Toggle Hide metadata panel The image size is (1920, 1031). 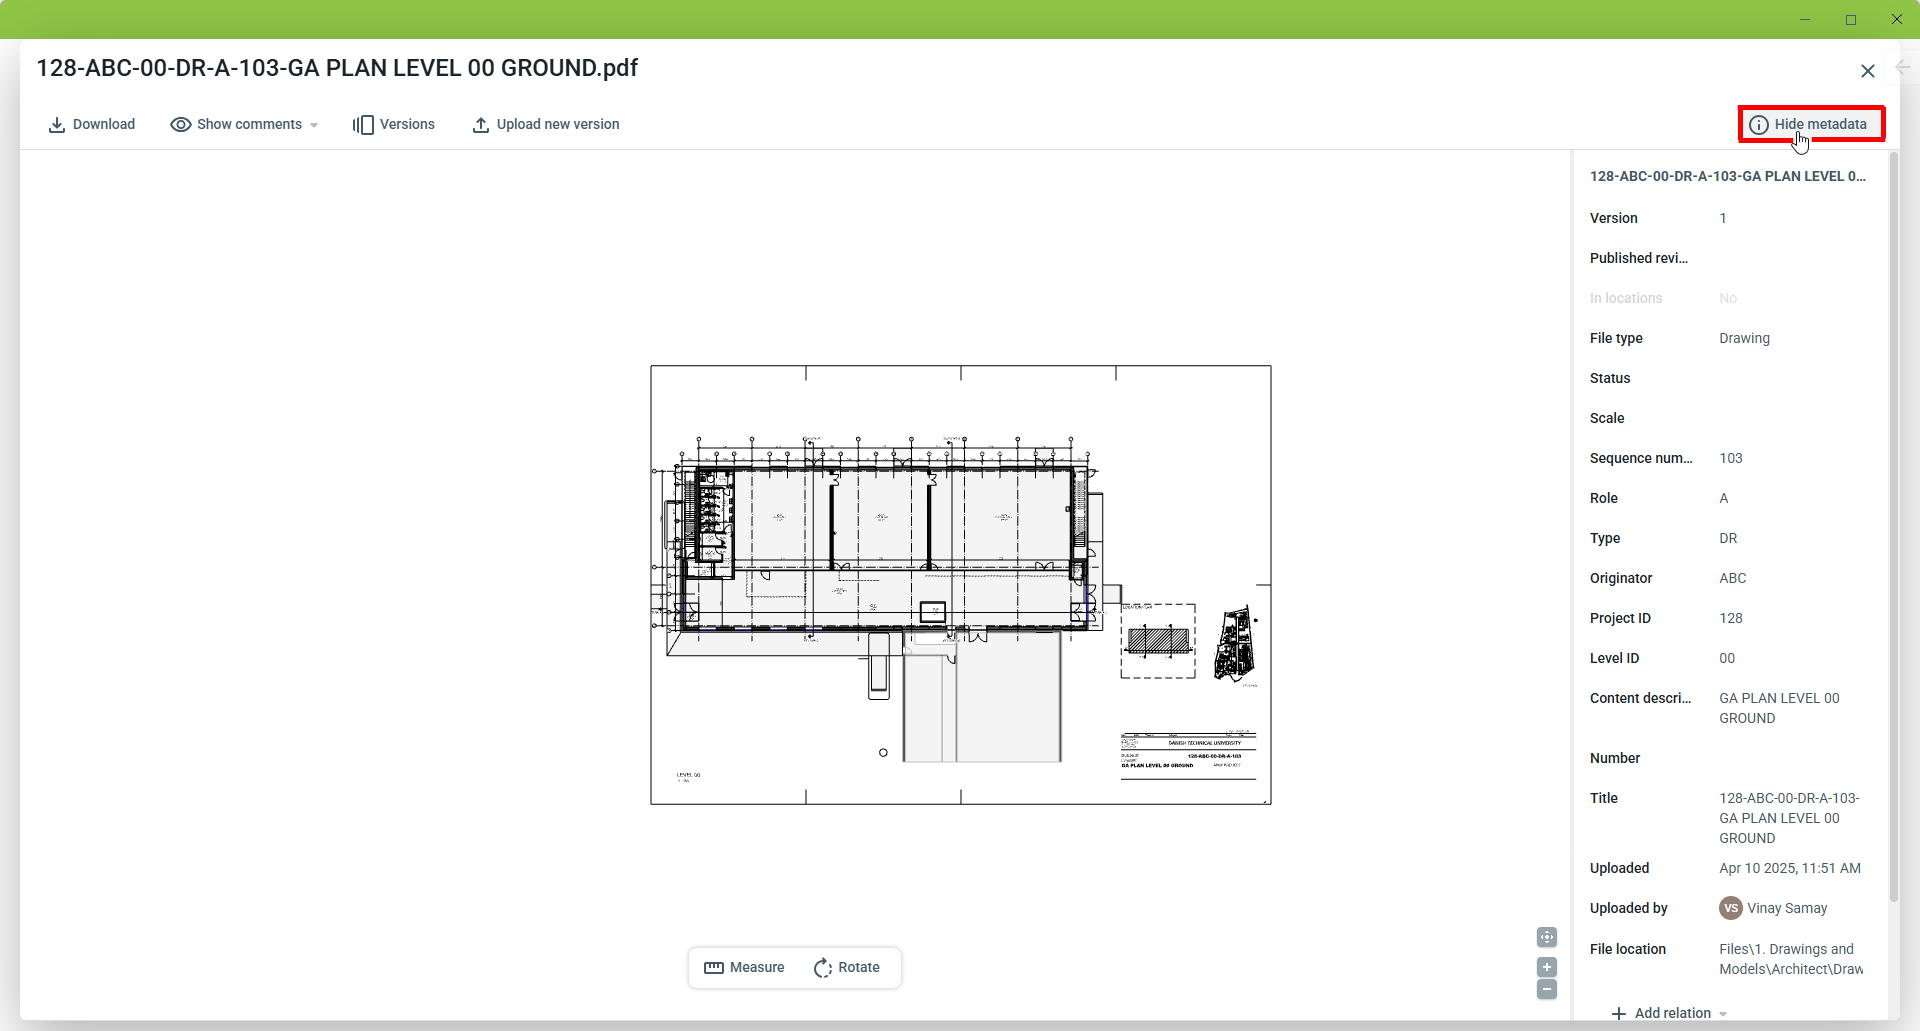click(1810, 124)
